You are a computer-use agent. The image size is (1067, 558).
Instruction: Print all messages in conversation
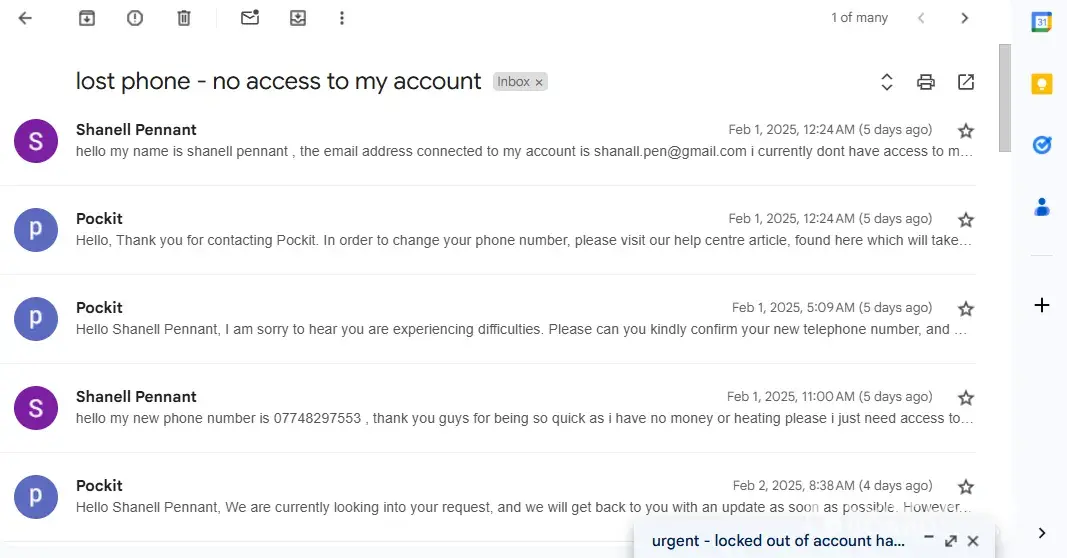(926, 82)
